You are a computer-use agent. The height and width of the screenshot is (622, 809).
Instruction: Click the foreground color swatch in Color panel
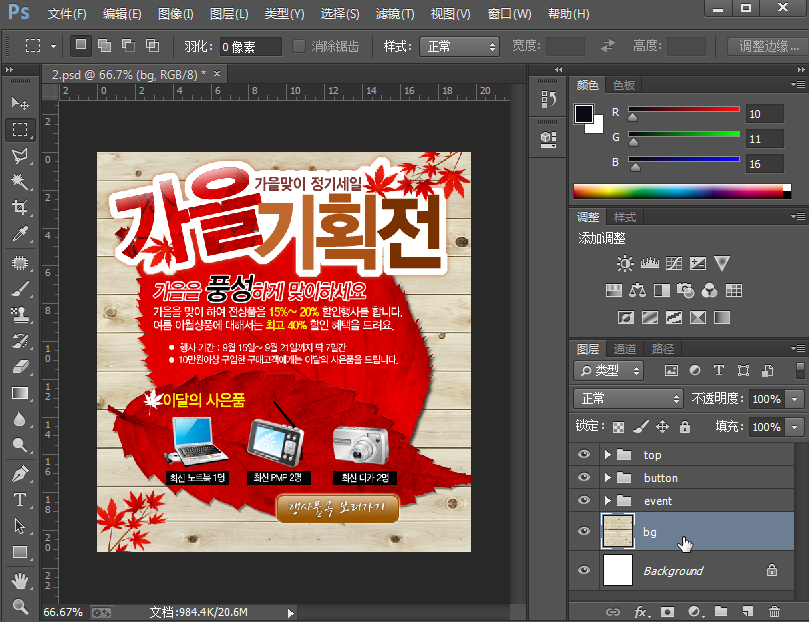584,114
